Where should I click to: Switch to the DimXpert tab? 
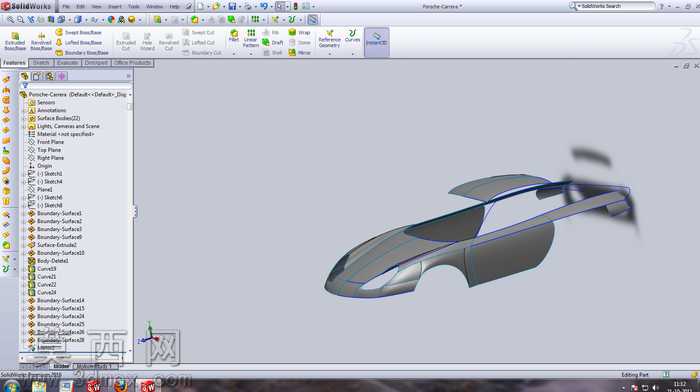pos(96,63)
